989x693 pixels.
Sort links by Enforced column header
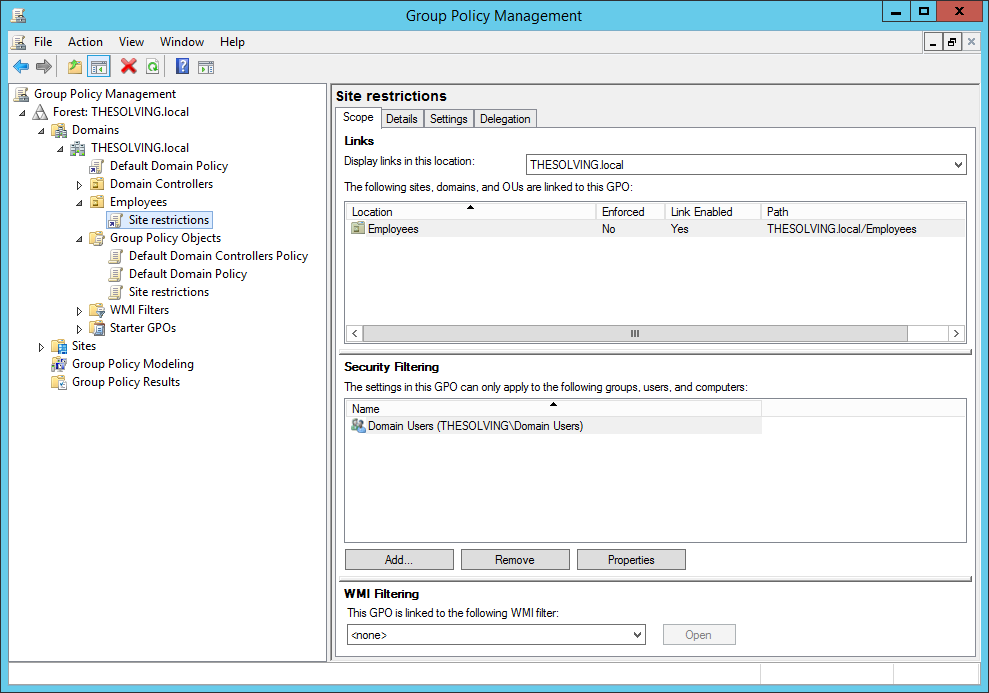pos(630,212)
